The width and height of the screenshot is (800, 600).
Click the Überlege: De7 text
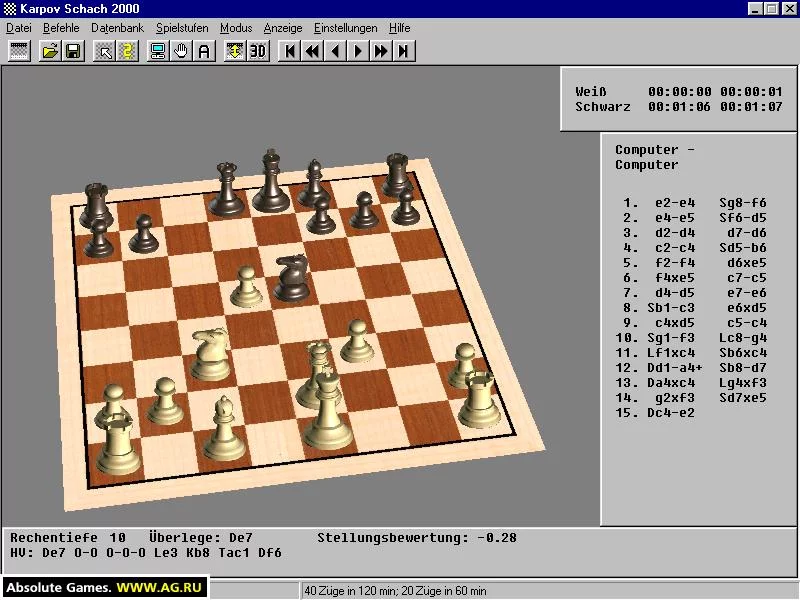[201, 538]
